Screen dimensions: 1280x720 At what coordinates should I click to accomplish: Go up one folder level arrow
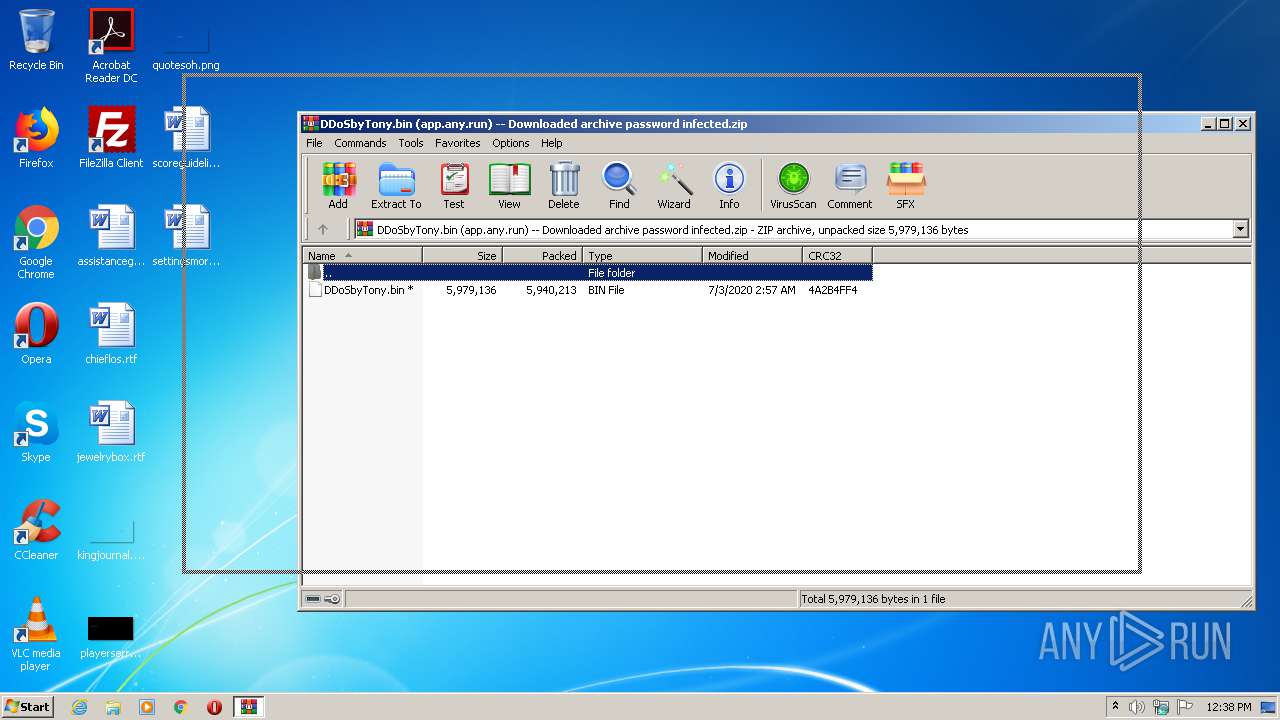[323, 229]
